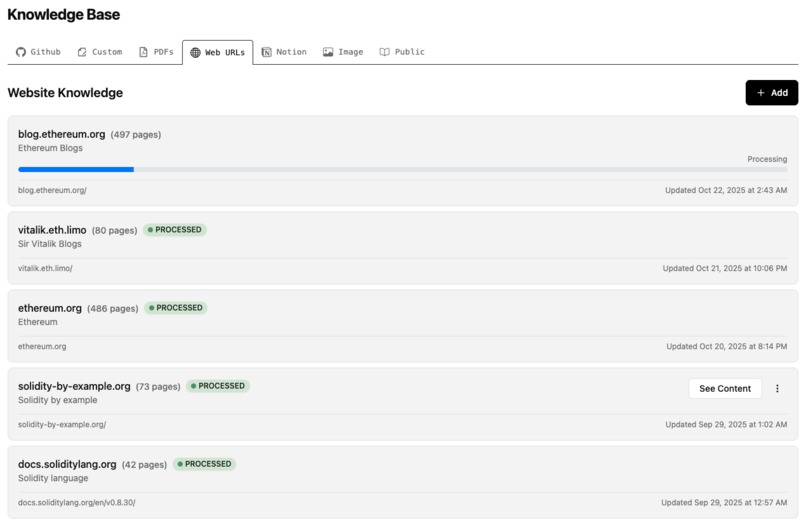Click the plus icon in Add button
Image resolution: width=806 pixels, height=525 pixels.
pos(761,93)
